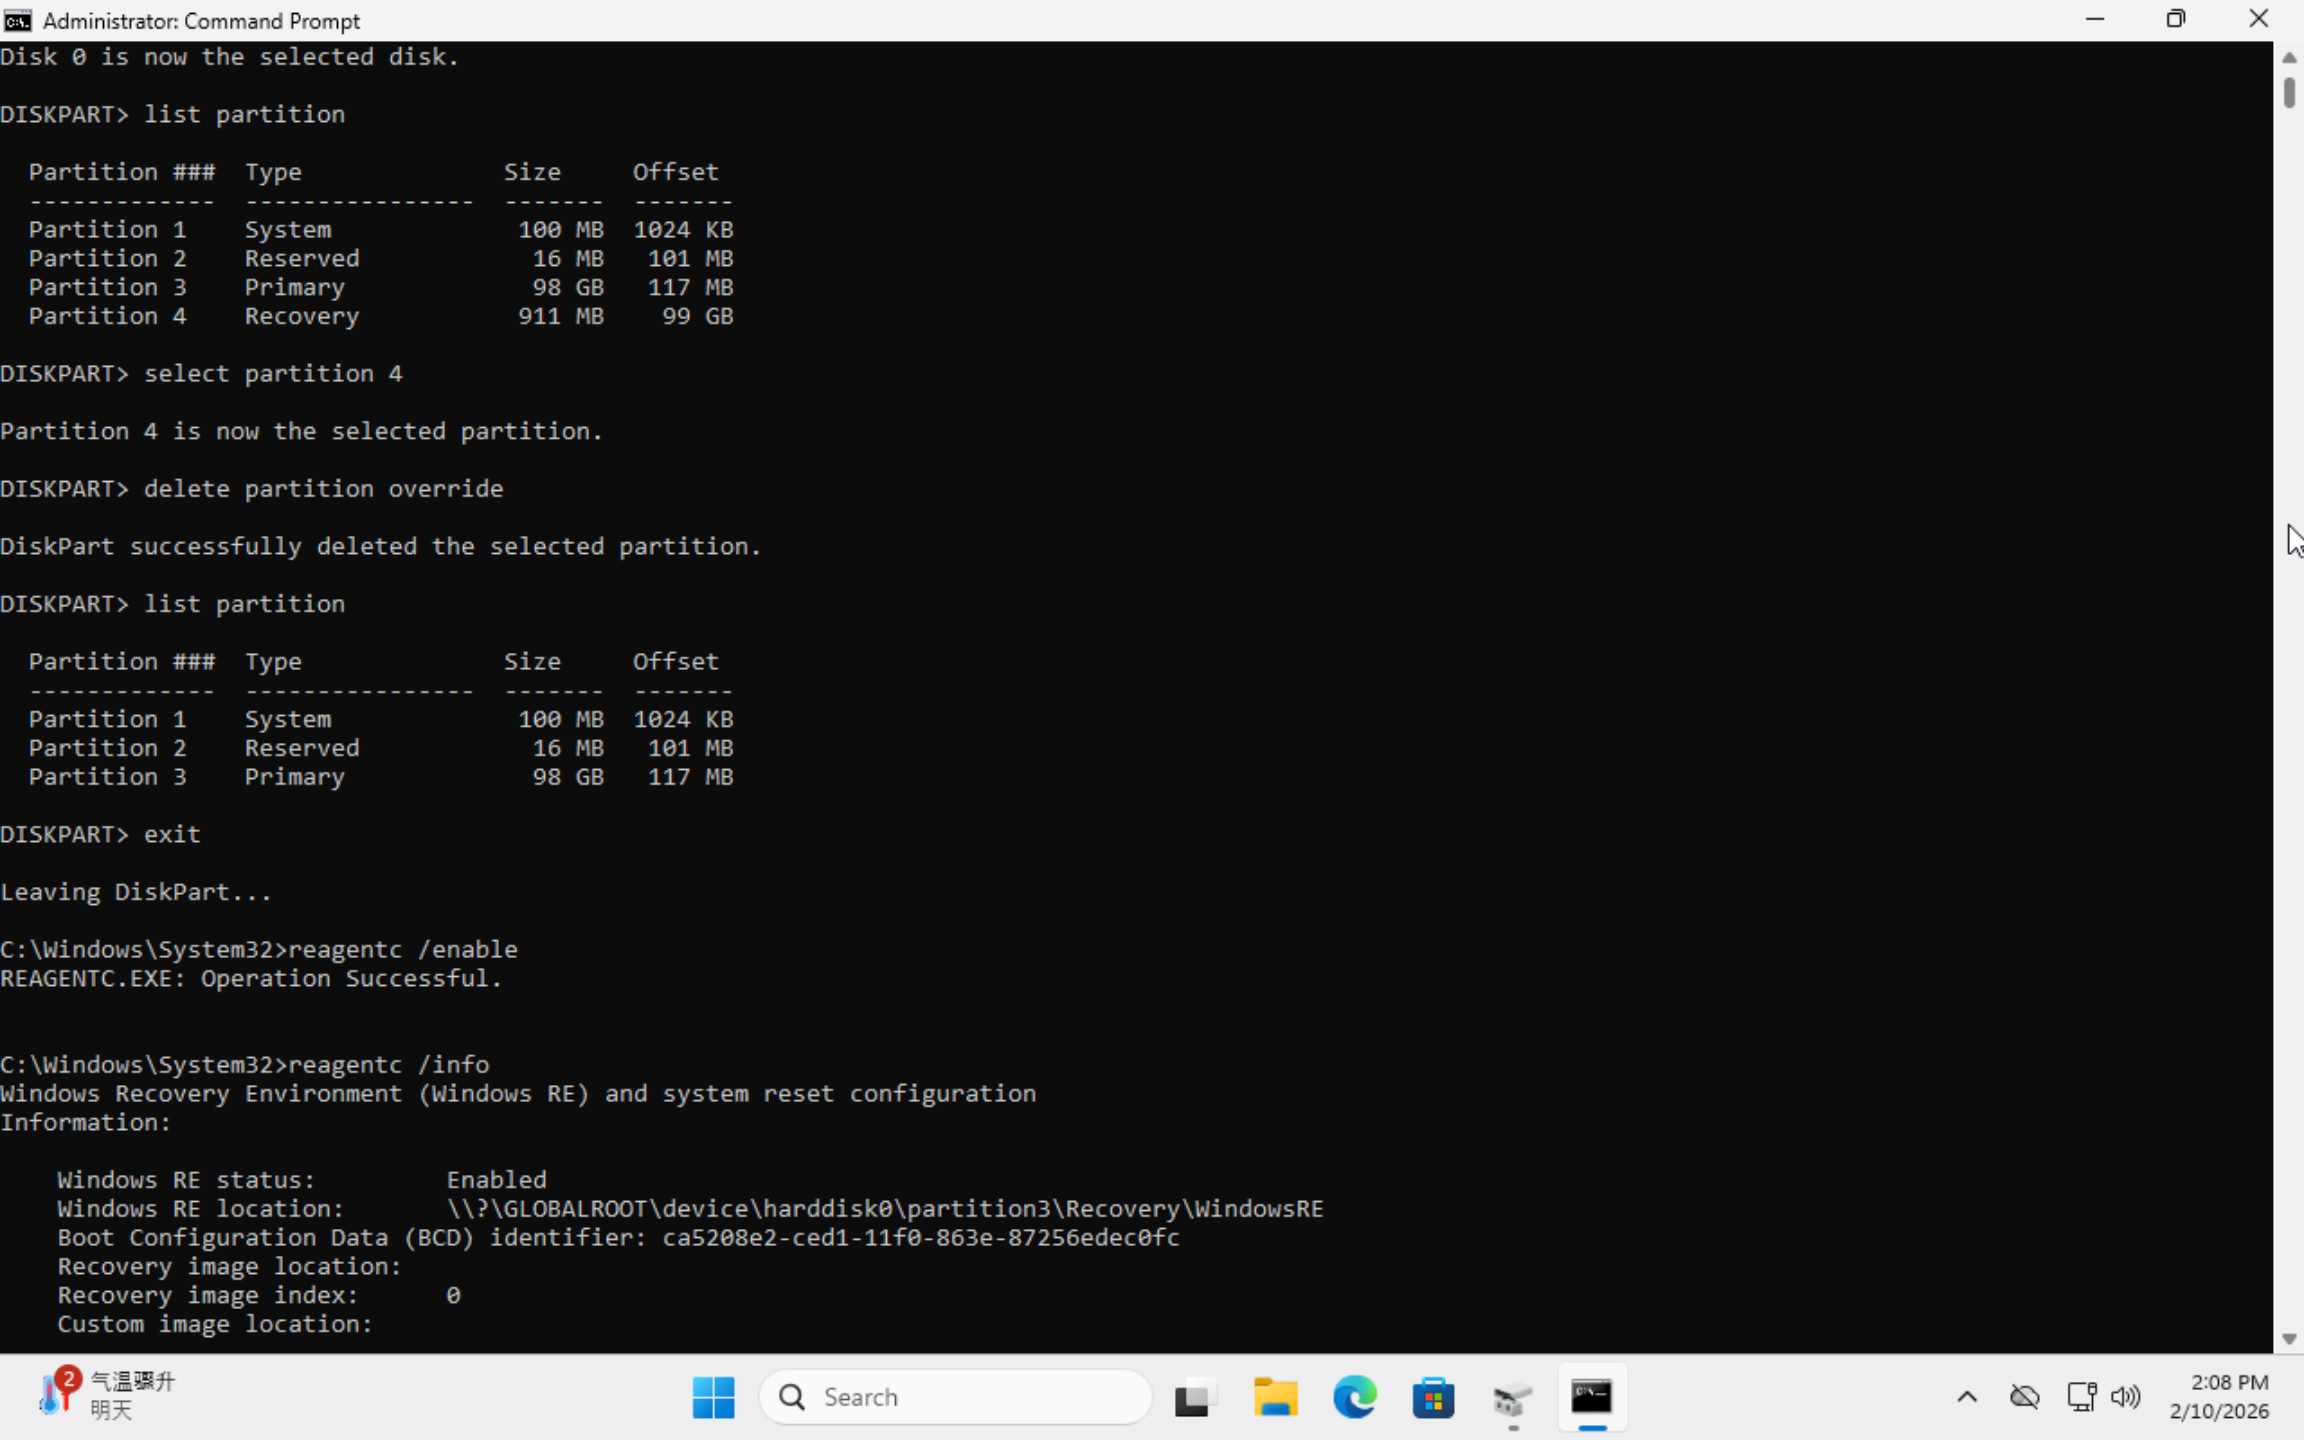Open the weather widget on taskbar

[107, 1395]
